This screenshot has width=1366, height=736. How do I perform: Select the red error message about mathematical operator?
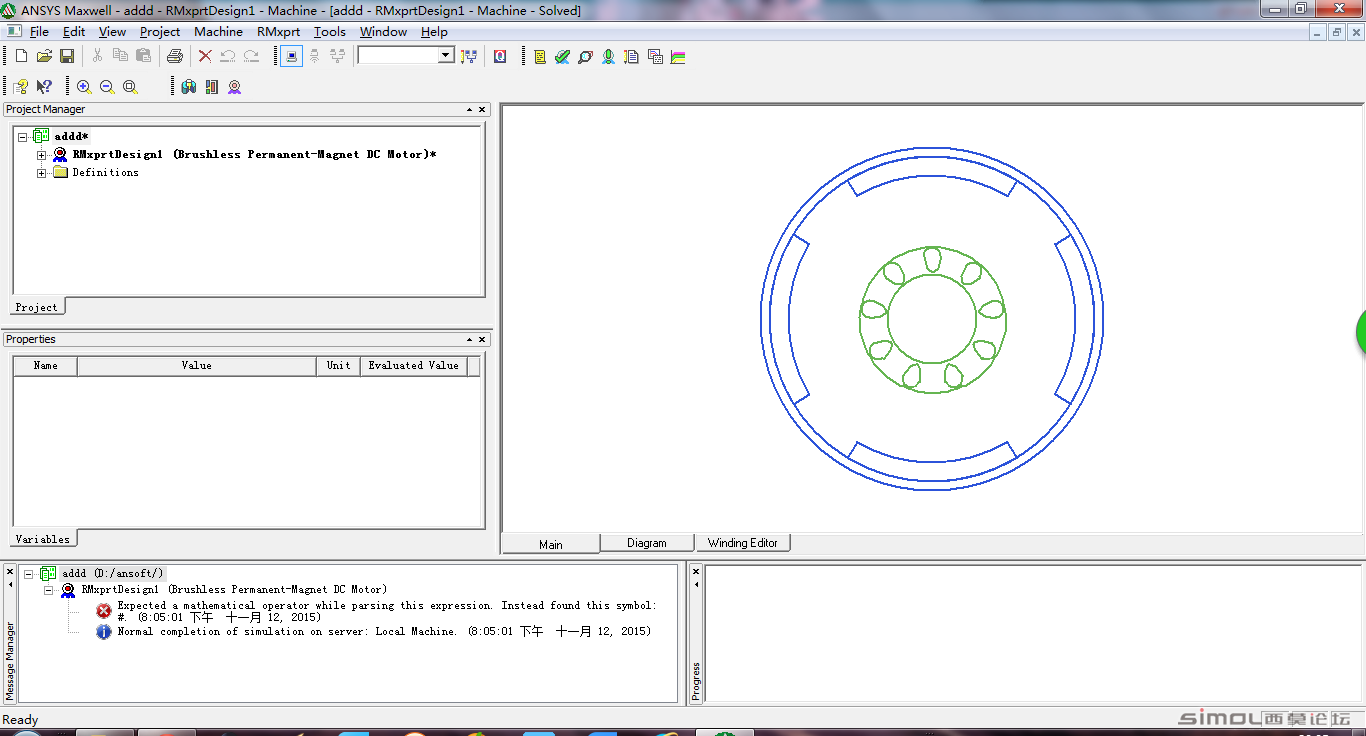click(387, 611)
